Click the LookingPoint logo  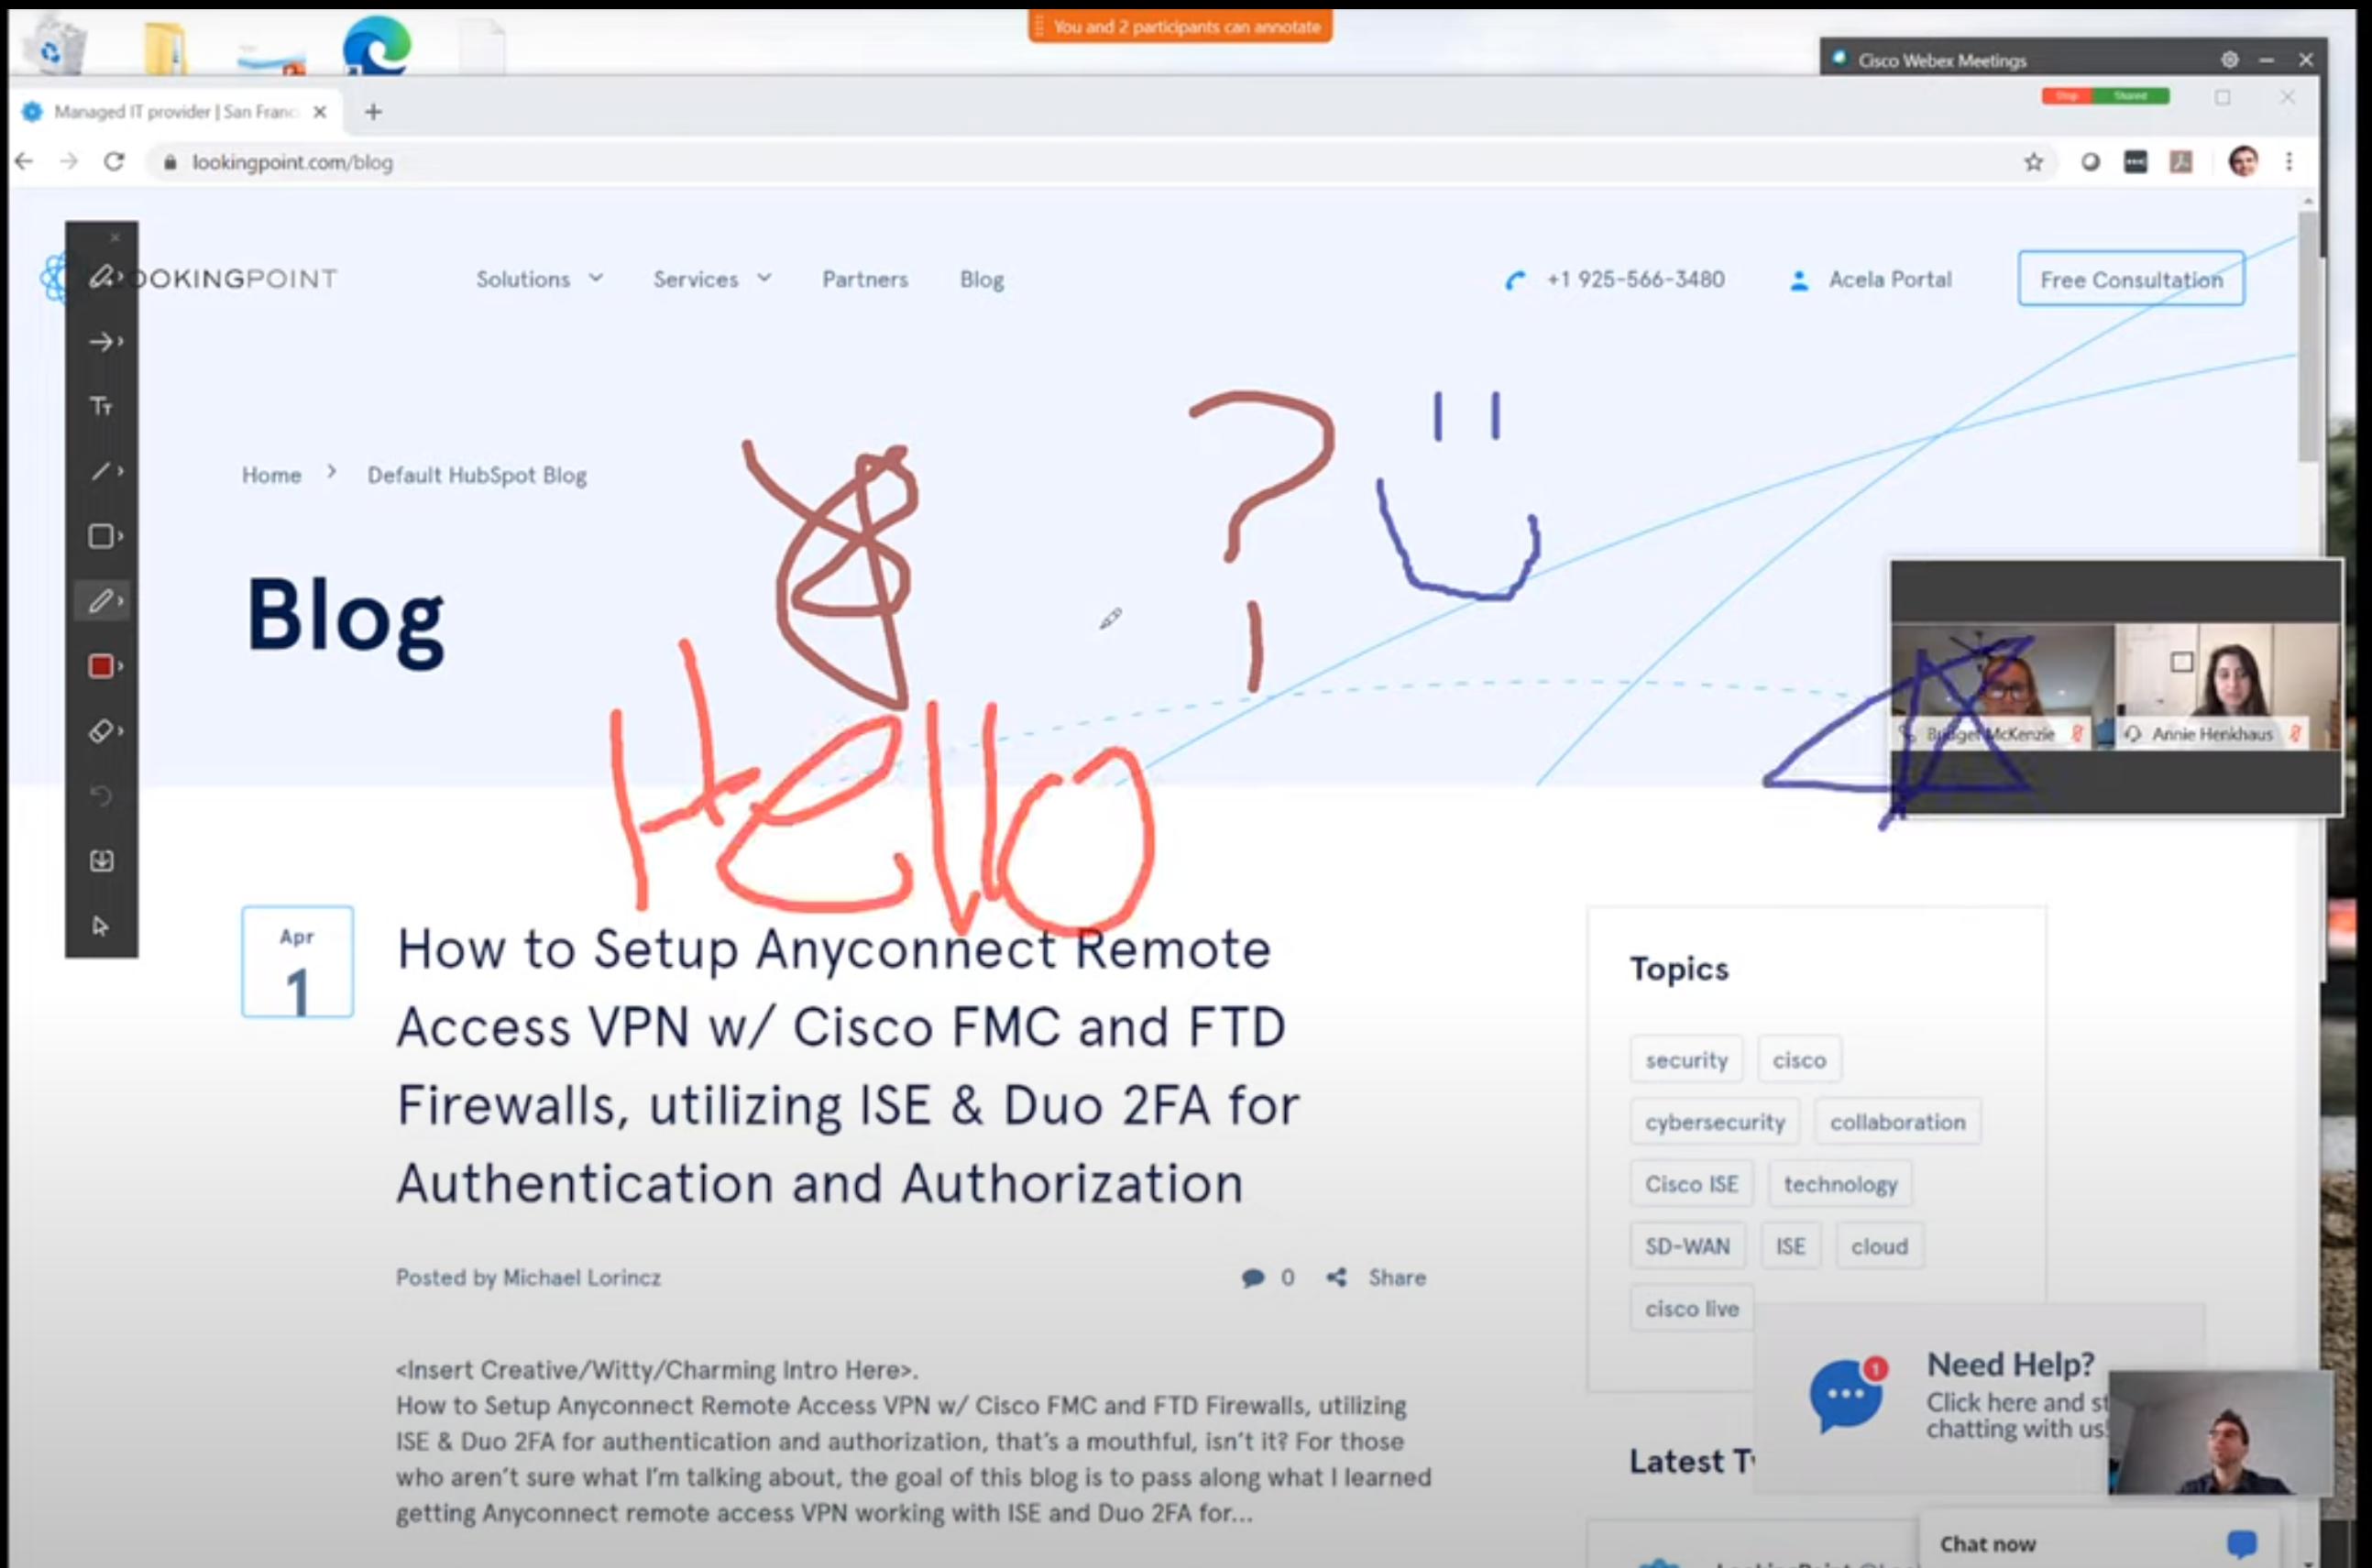pyautogui.click(x=190, y=278)
